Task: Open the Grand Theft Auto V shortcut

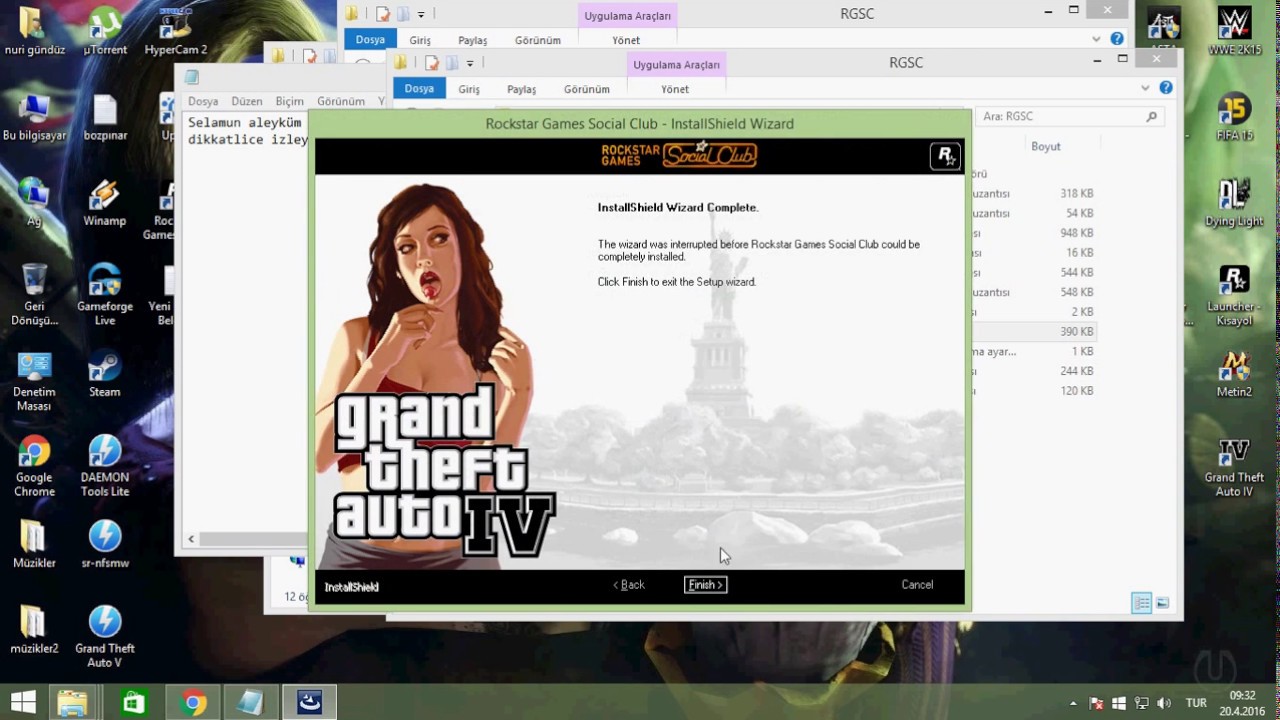Action: (104, 637)
